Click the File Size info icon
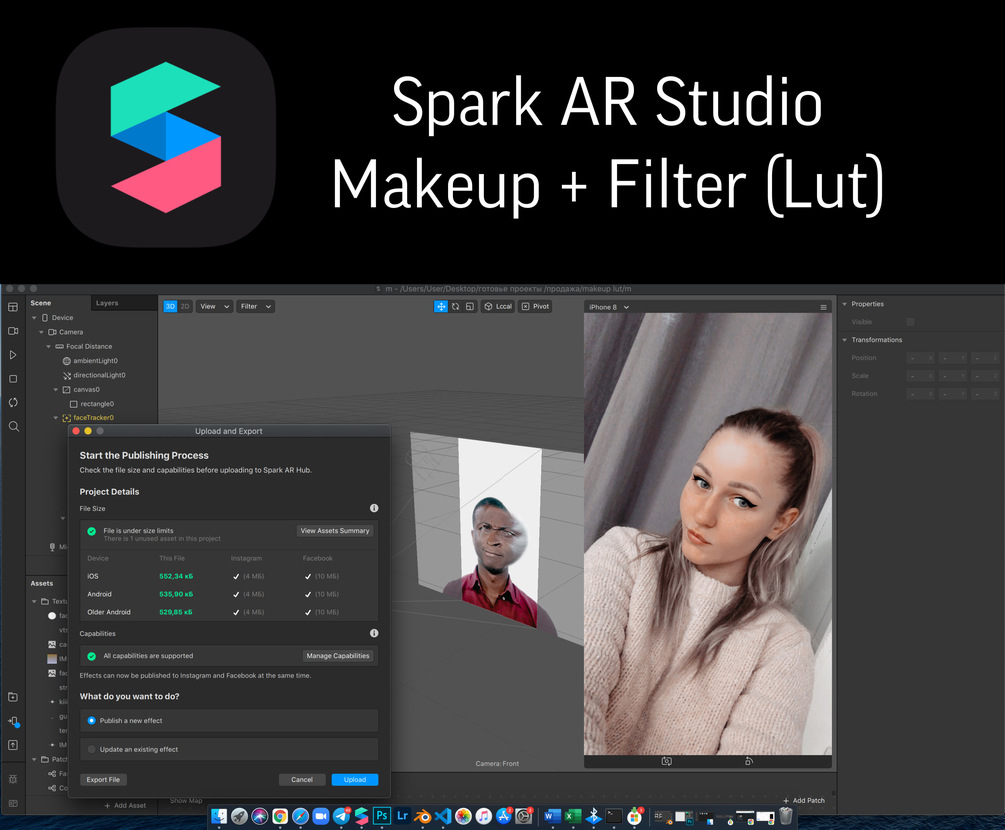1005x830 pixels. 374,508
